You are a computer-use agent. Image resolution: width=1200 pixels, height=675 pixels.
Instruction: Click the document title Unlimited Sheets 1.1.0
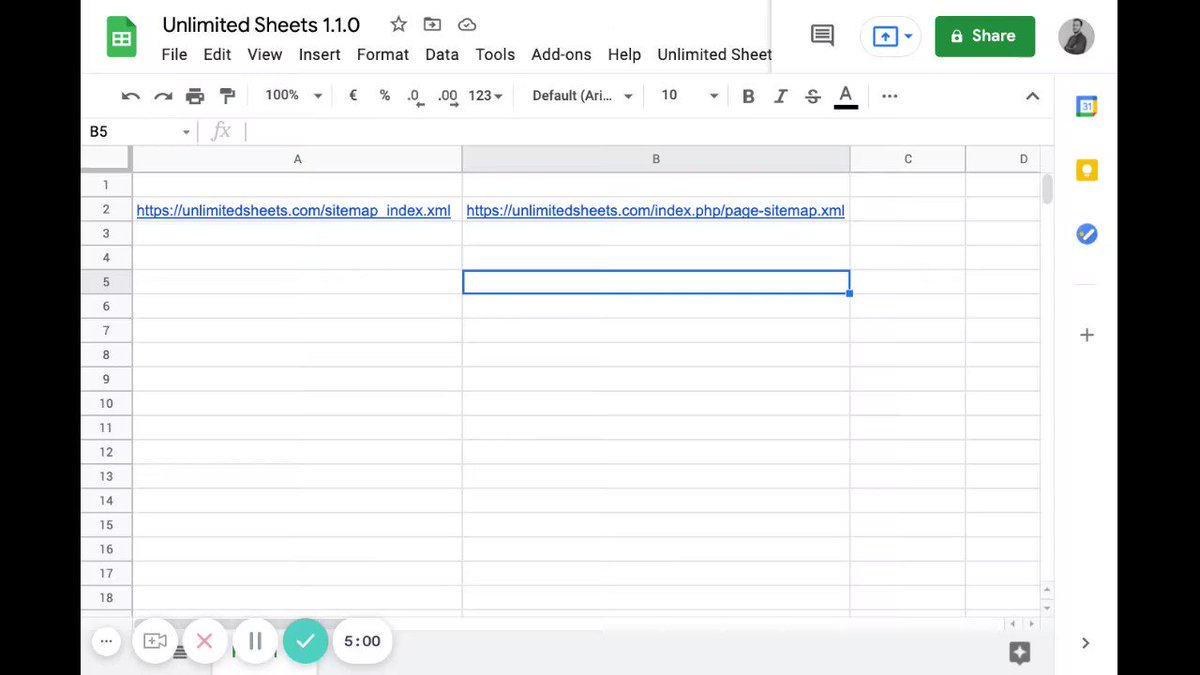coord(261,25)
